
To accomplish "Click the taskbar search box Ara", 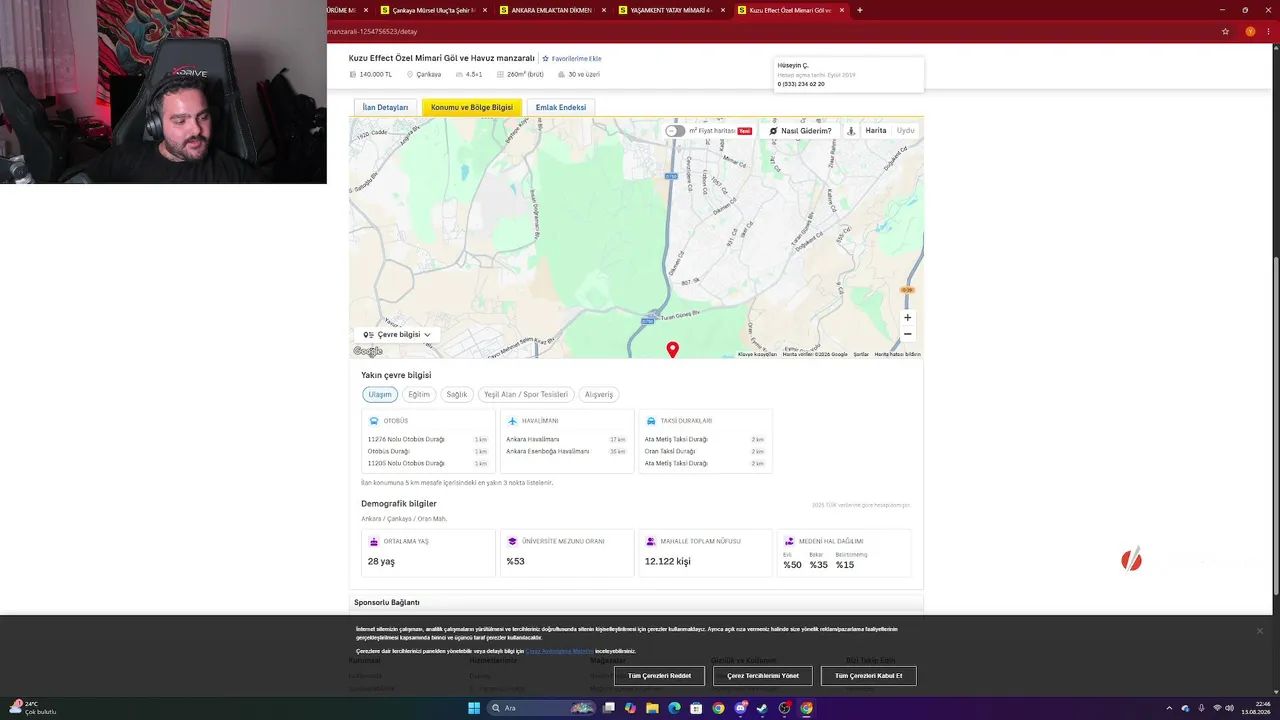I will (x=541, y=708).
